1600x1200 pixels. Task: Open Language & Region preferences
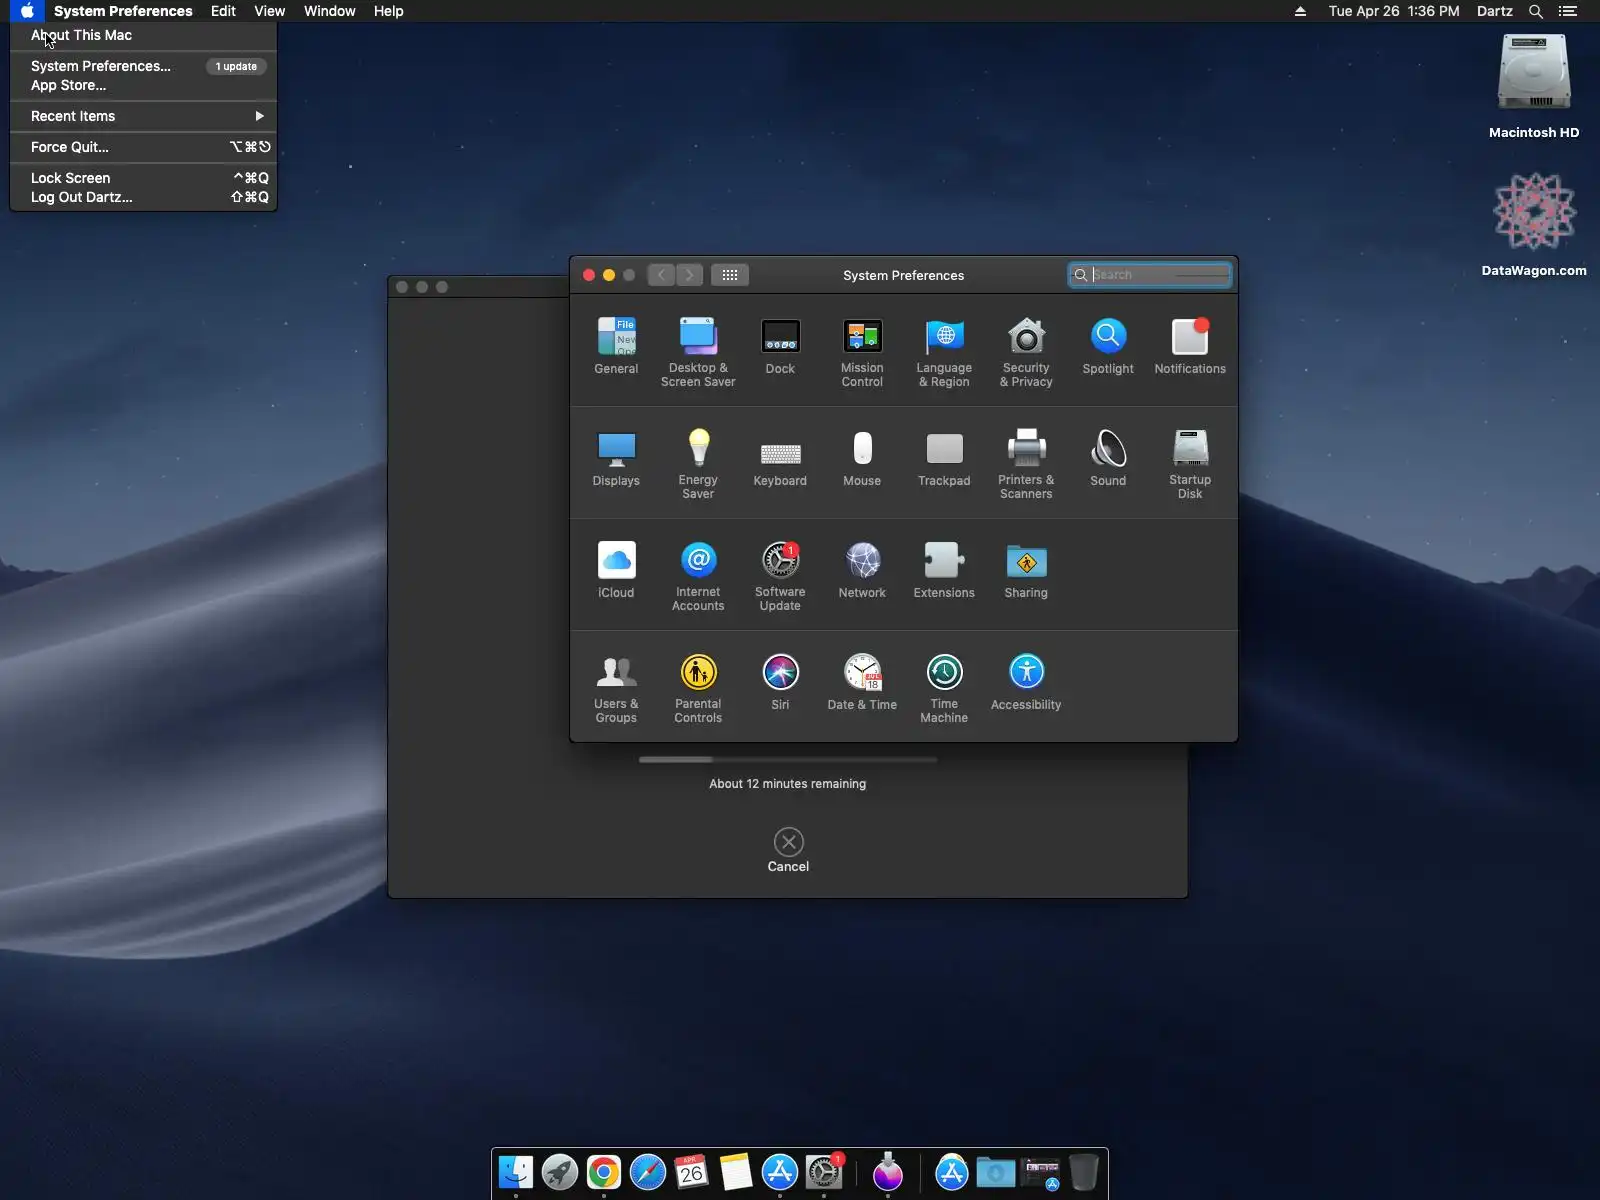click(x=944, y=352)
